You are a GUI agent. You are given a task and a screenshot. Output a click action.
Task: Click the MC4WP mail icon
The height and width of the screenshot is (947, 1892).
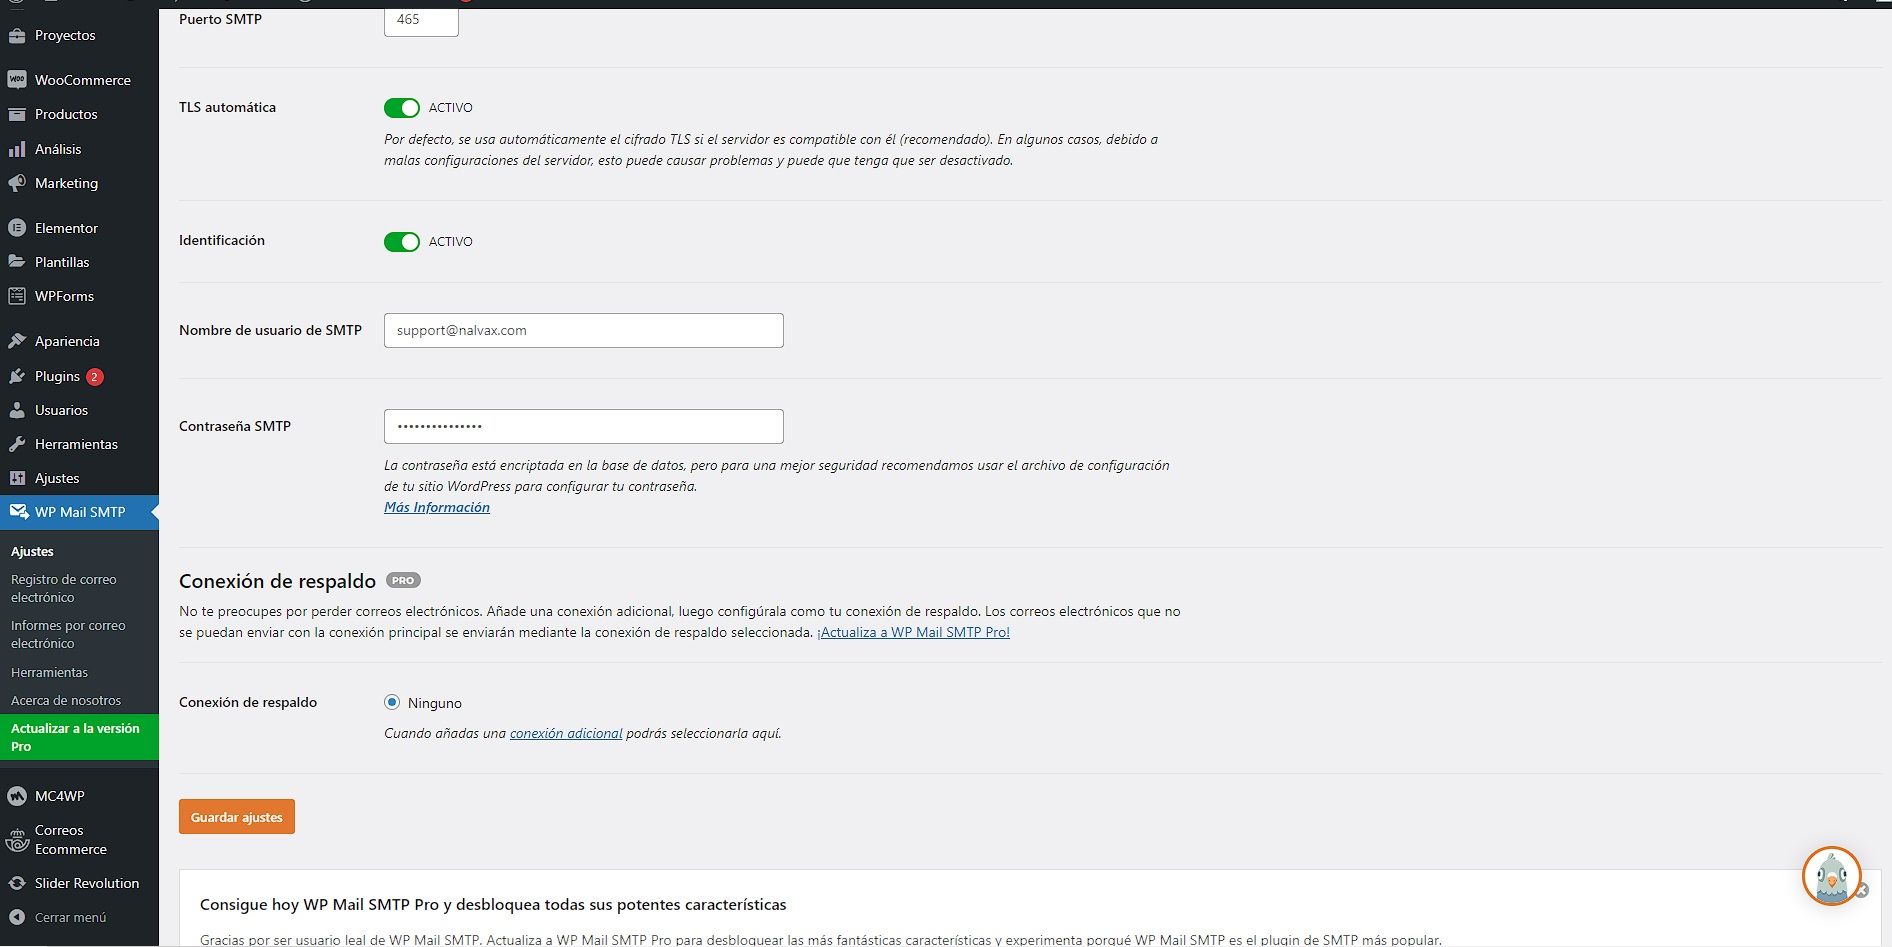tap(17, 796)
